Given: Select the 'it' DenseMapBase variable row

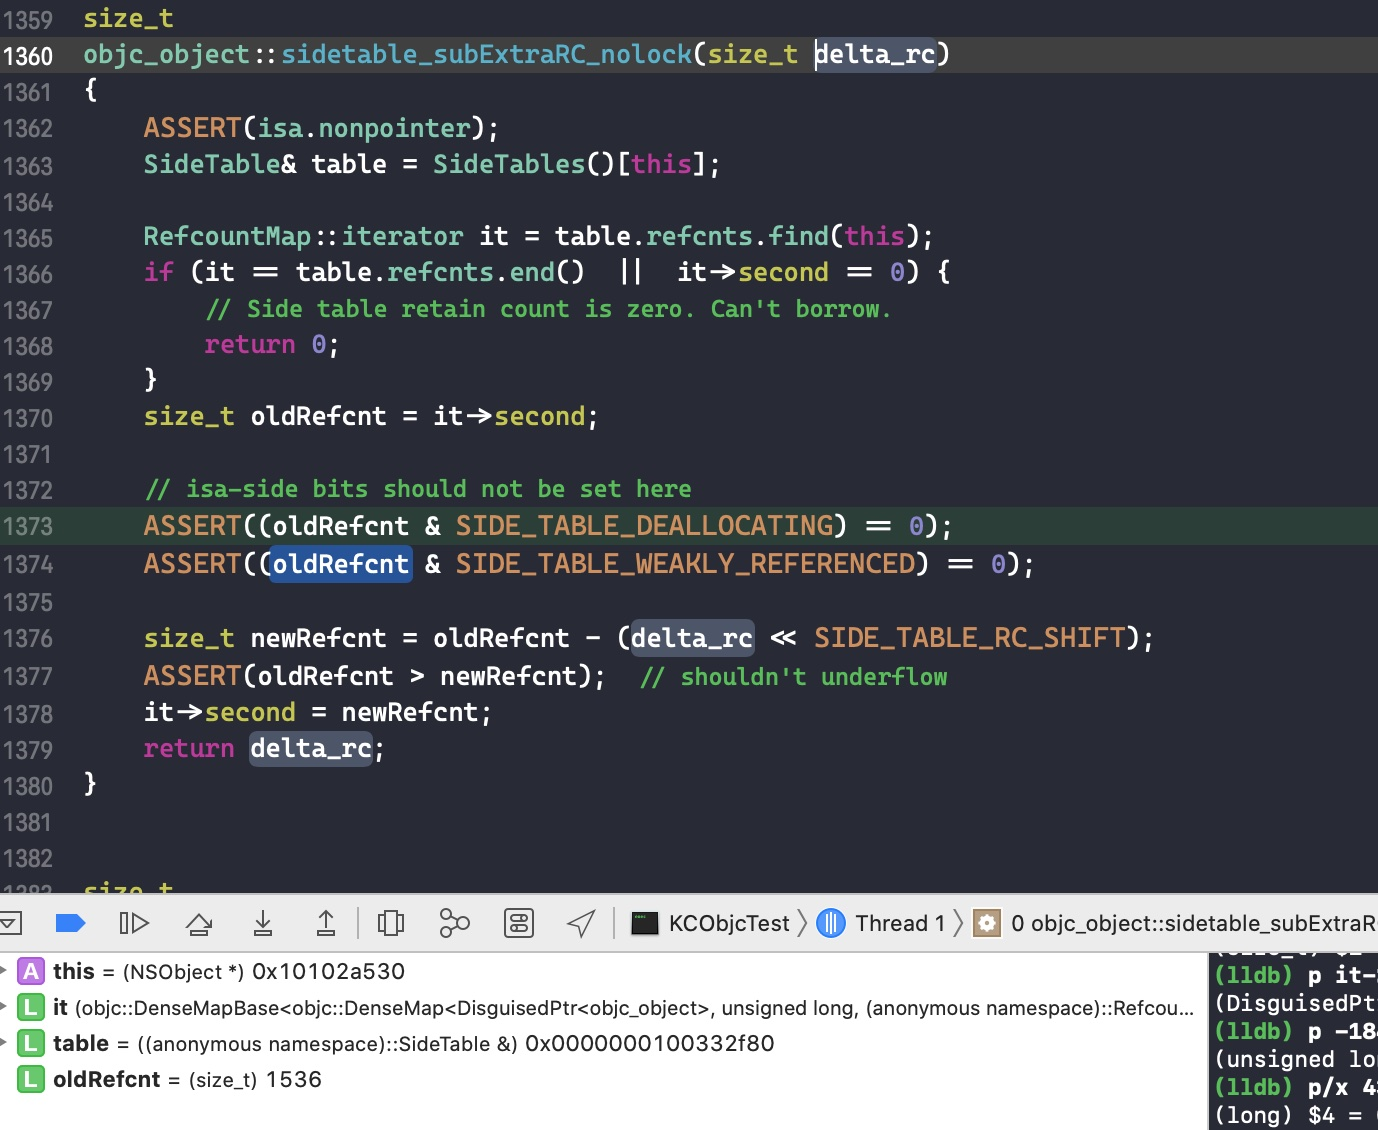Looking at the screenshot, I should click(x=604, y=1007).
